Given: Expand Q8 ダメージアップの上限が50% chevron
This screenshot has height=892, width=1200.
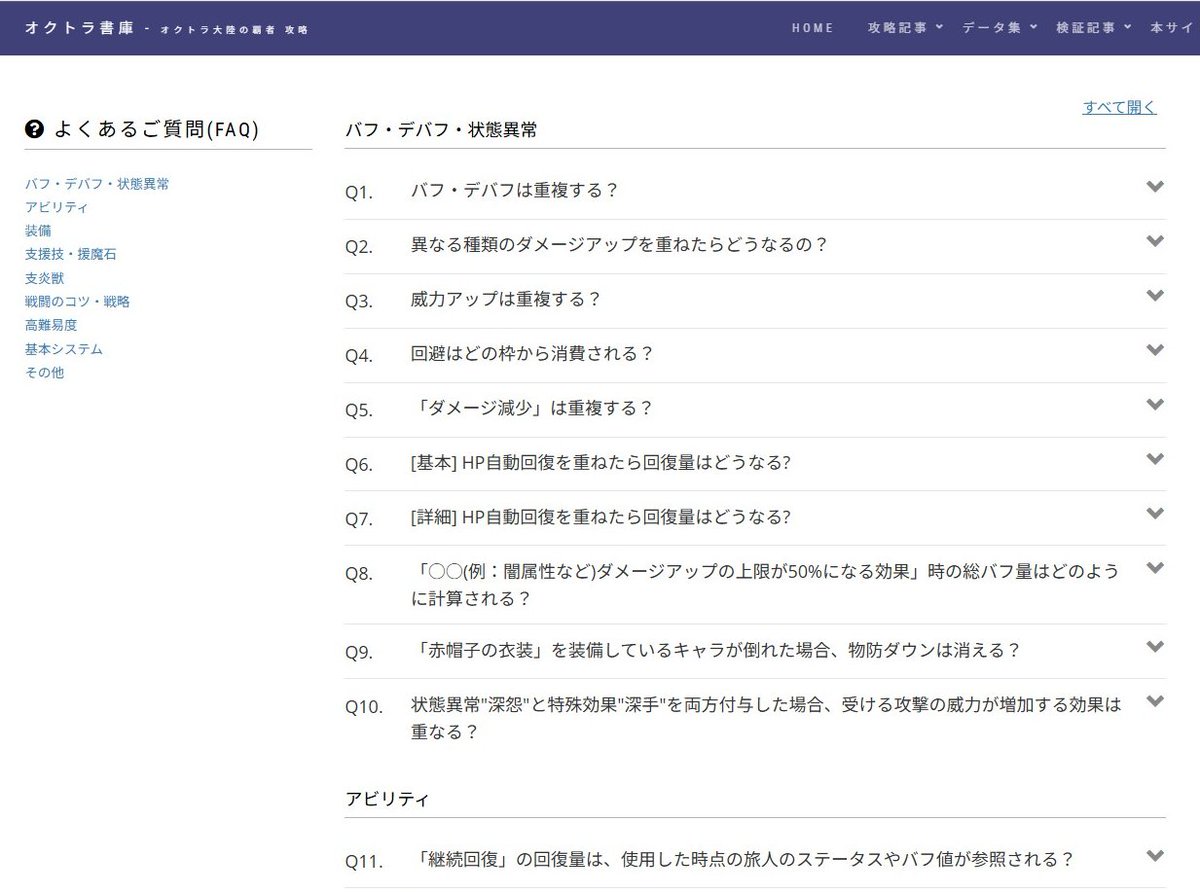Looking at the screenshot, I should point(1155,568).
